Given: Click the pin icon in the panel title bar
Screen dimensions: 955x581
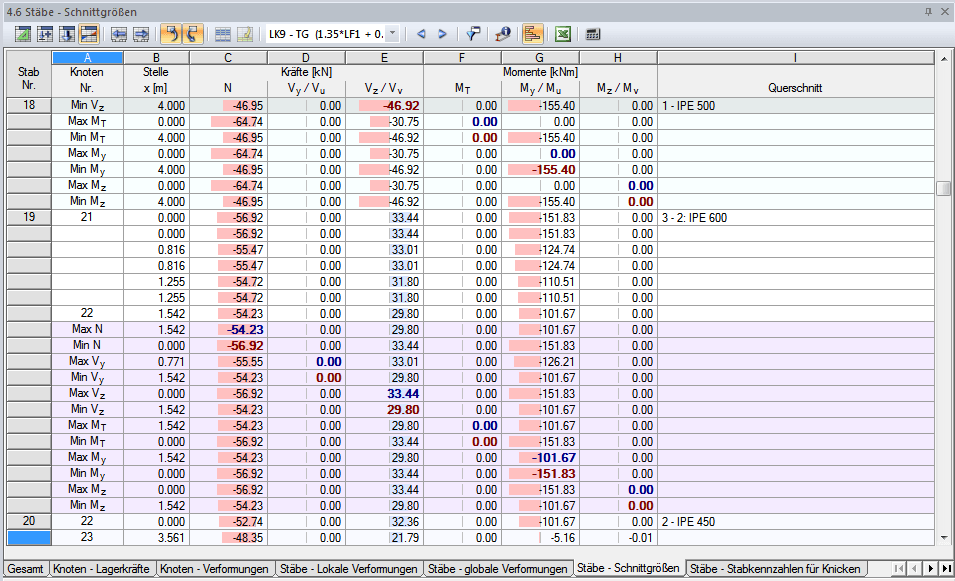Looking at the screenshot, I should [928, 12].
